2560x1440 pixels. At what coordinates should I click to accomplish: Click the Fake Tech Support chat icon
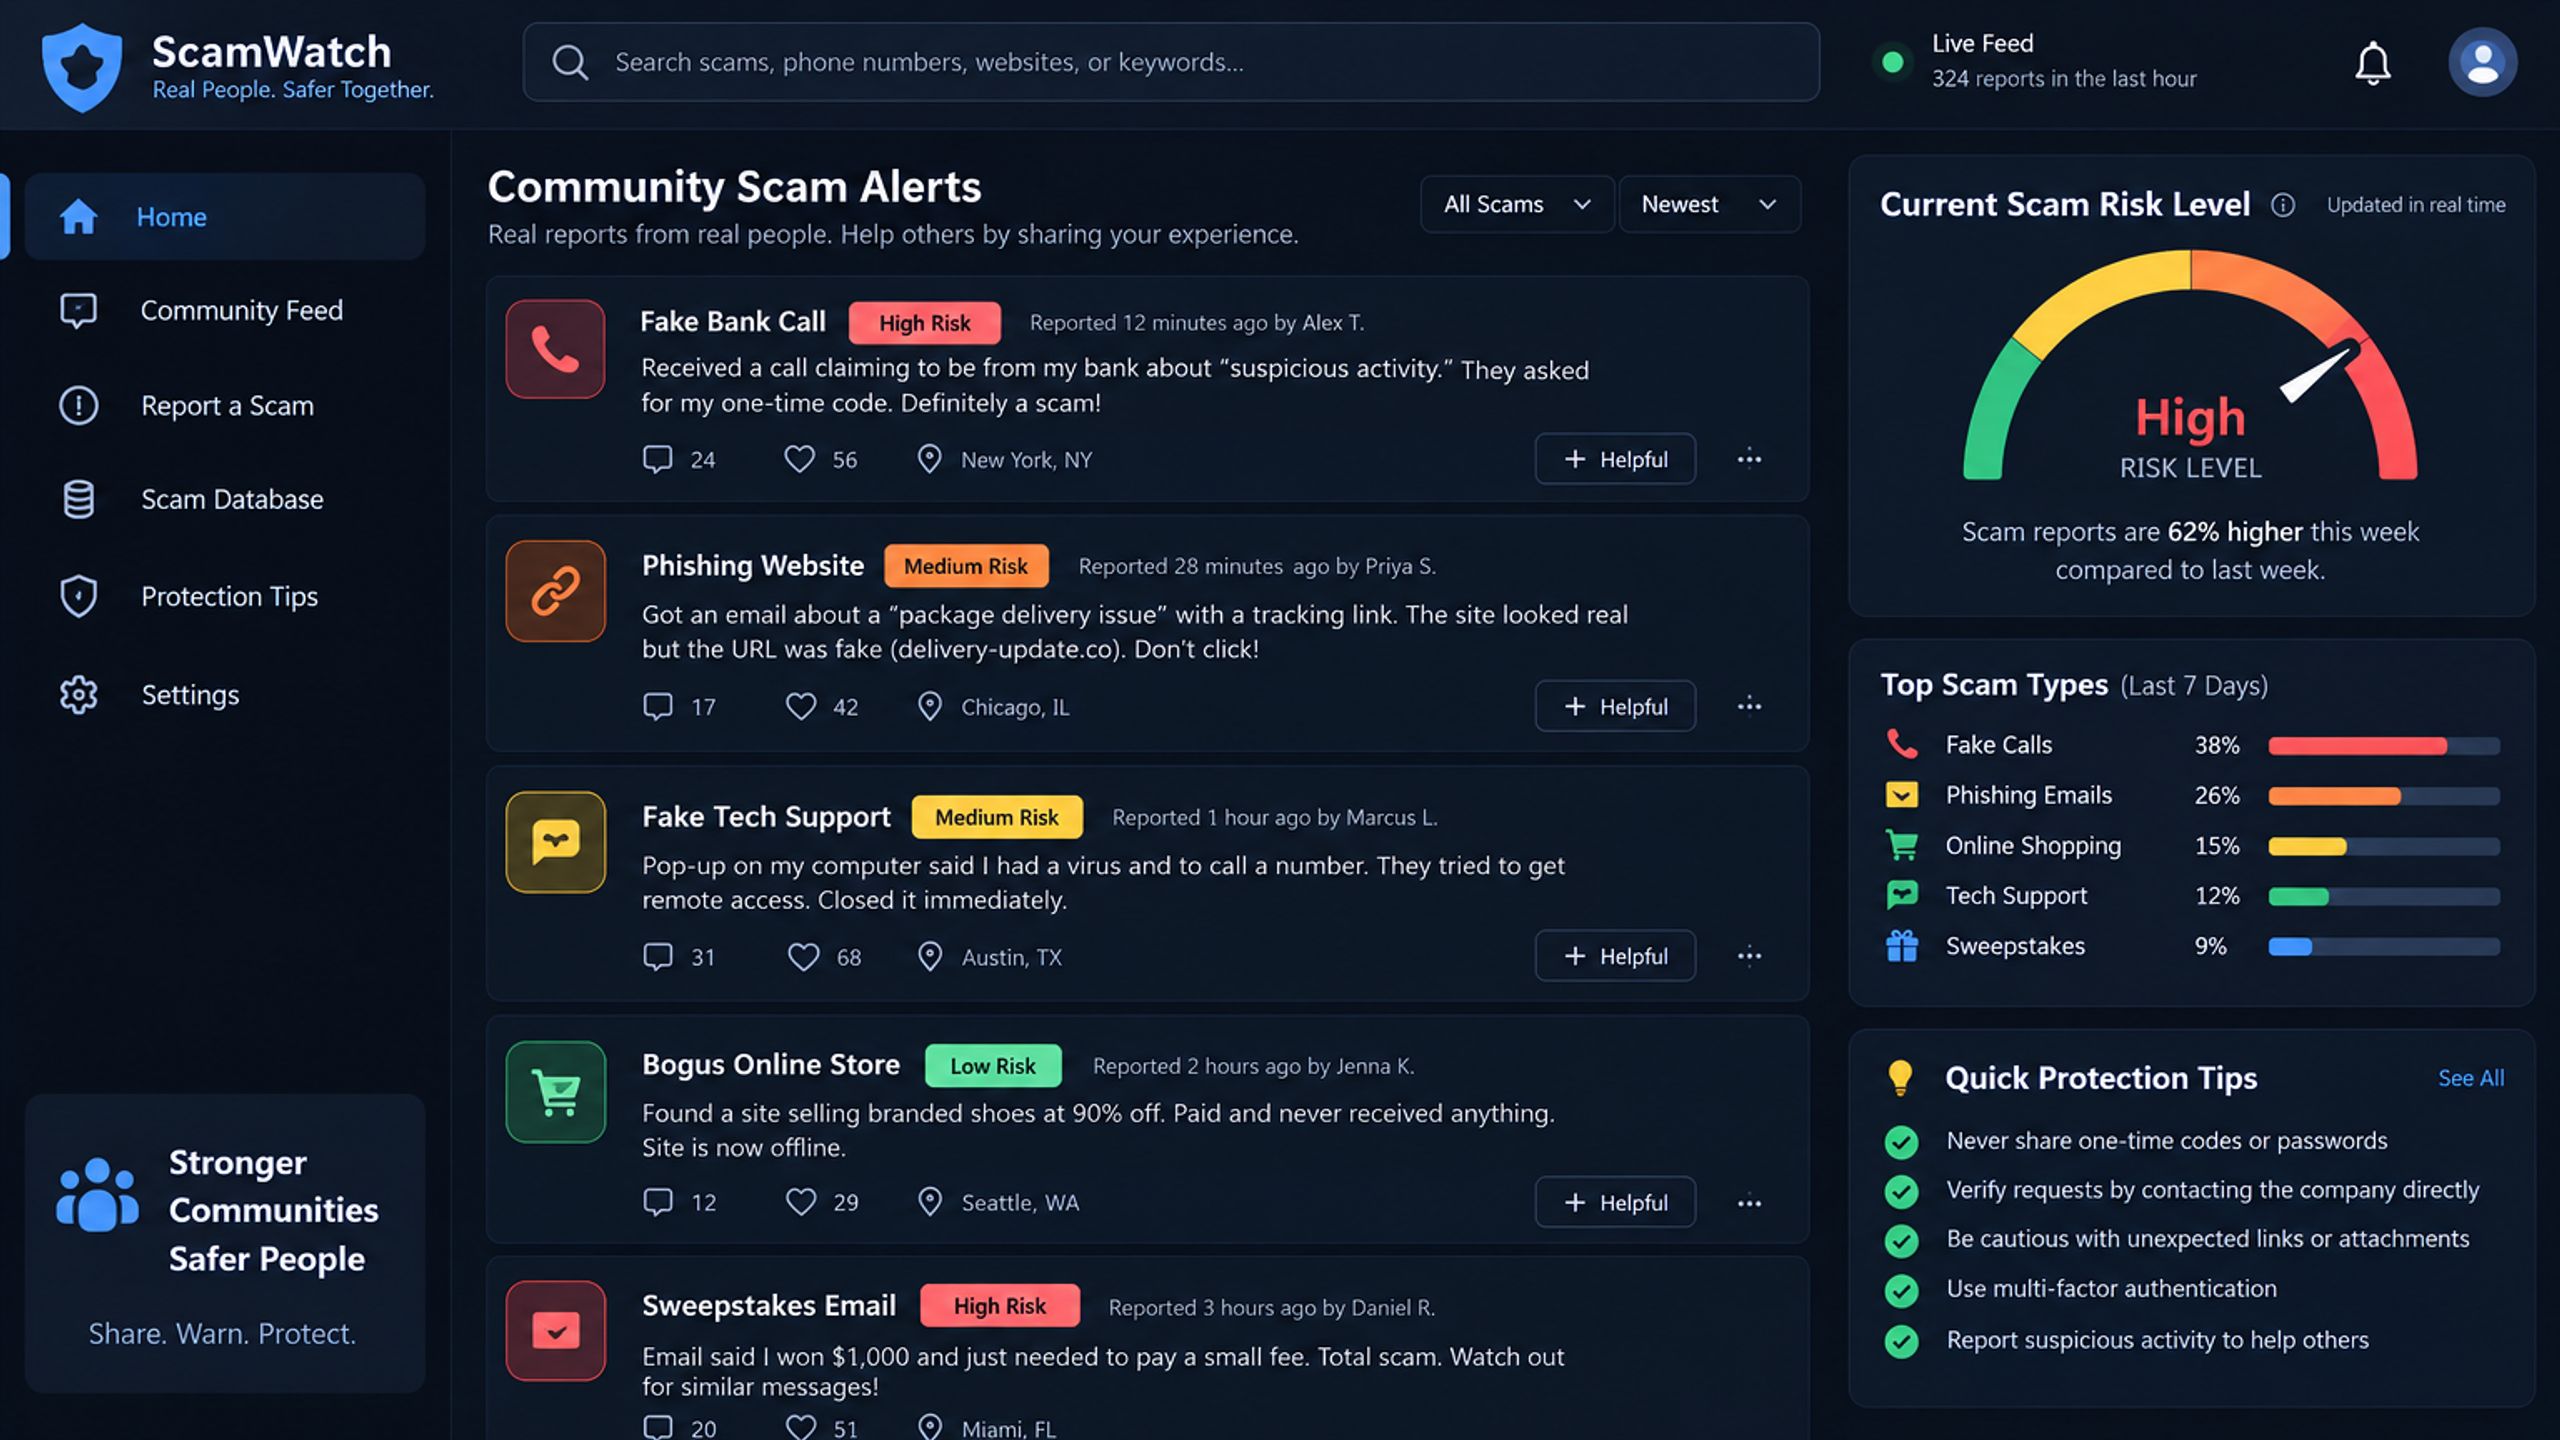tap(555, 841)
